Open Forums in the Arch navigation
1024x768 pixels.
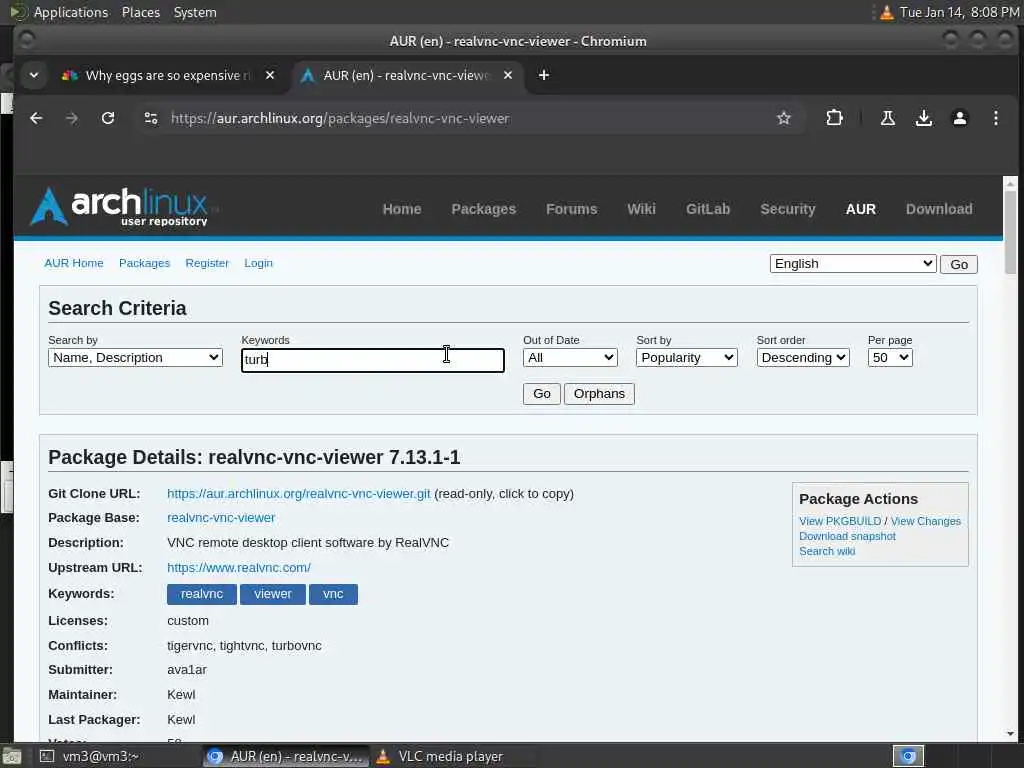571,209
